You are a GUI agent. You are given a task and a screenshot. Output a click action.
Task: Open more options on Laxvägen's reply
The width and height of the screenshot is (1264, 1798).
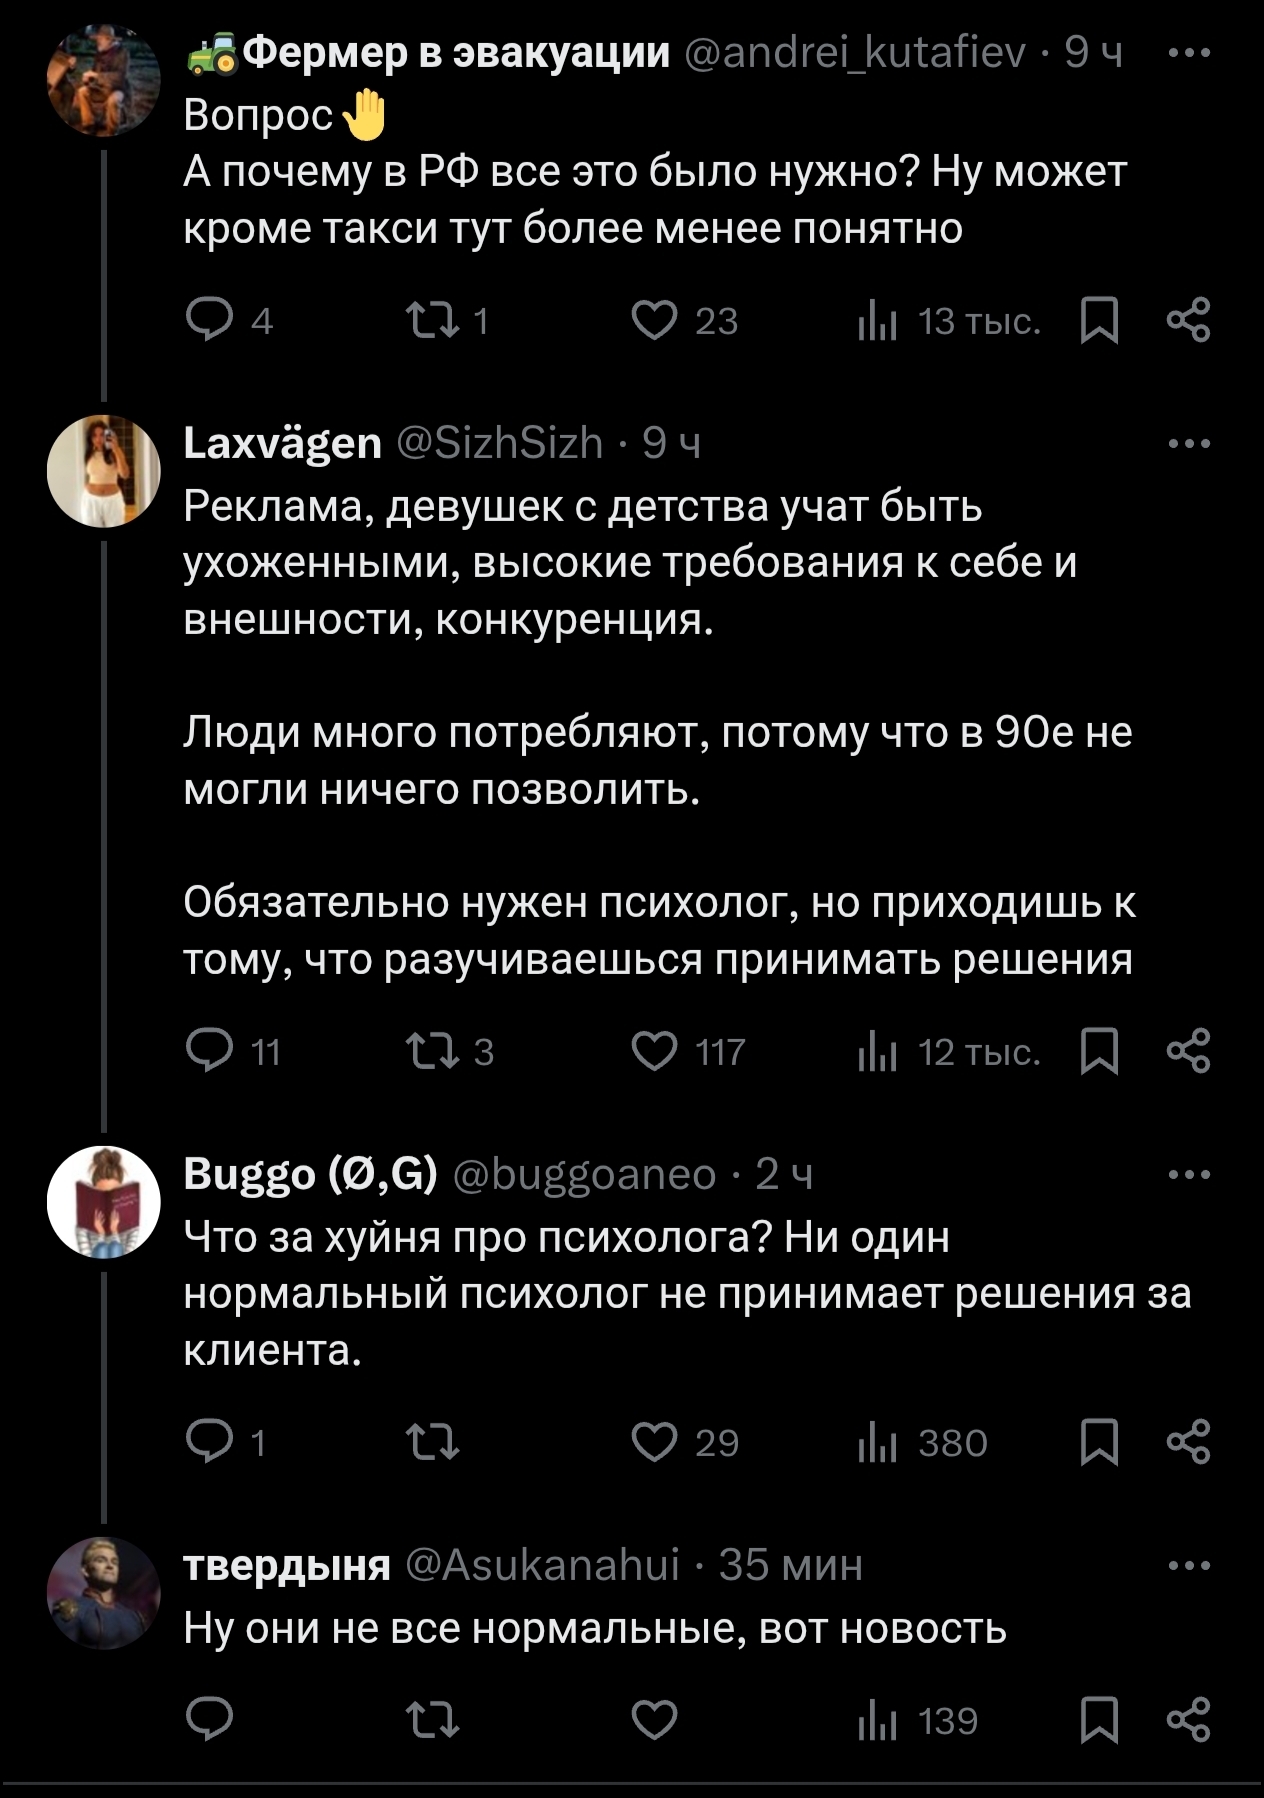(1189, 443)
